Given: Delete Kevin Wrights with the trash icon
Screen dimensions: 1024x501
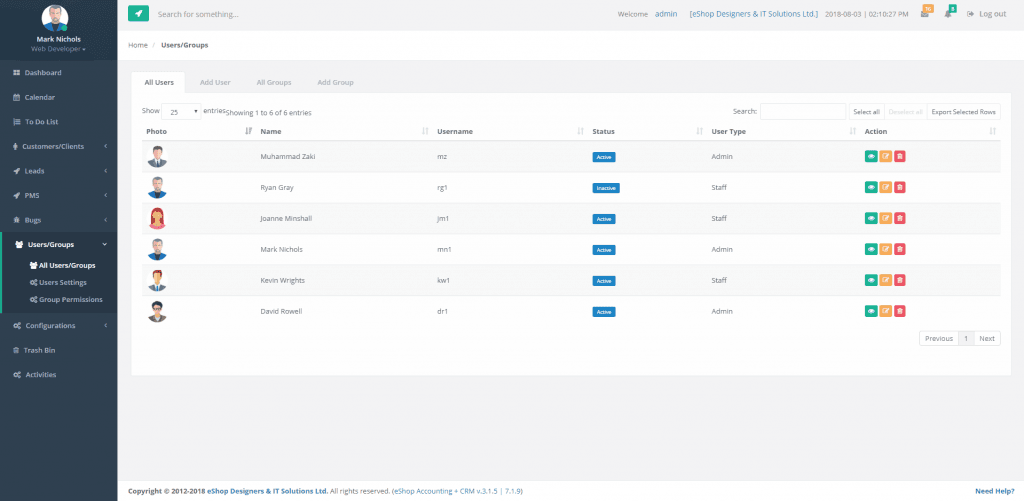Looking at the screenshot, I should tap(899, 280).
